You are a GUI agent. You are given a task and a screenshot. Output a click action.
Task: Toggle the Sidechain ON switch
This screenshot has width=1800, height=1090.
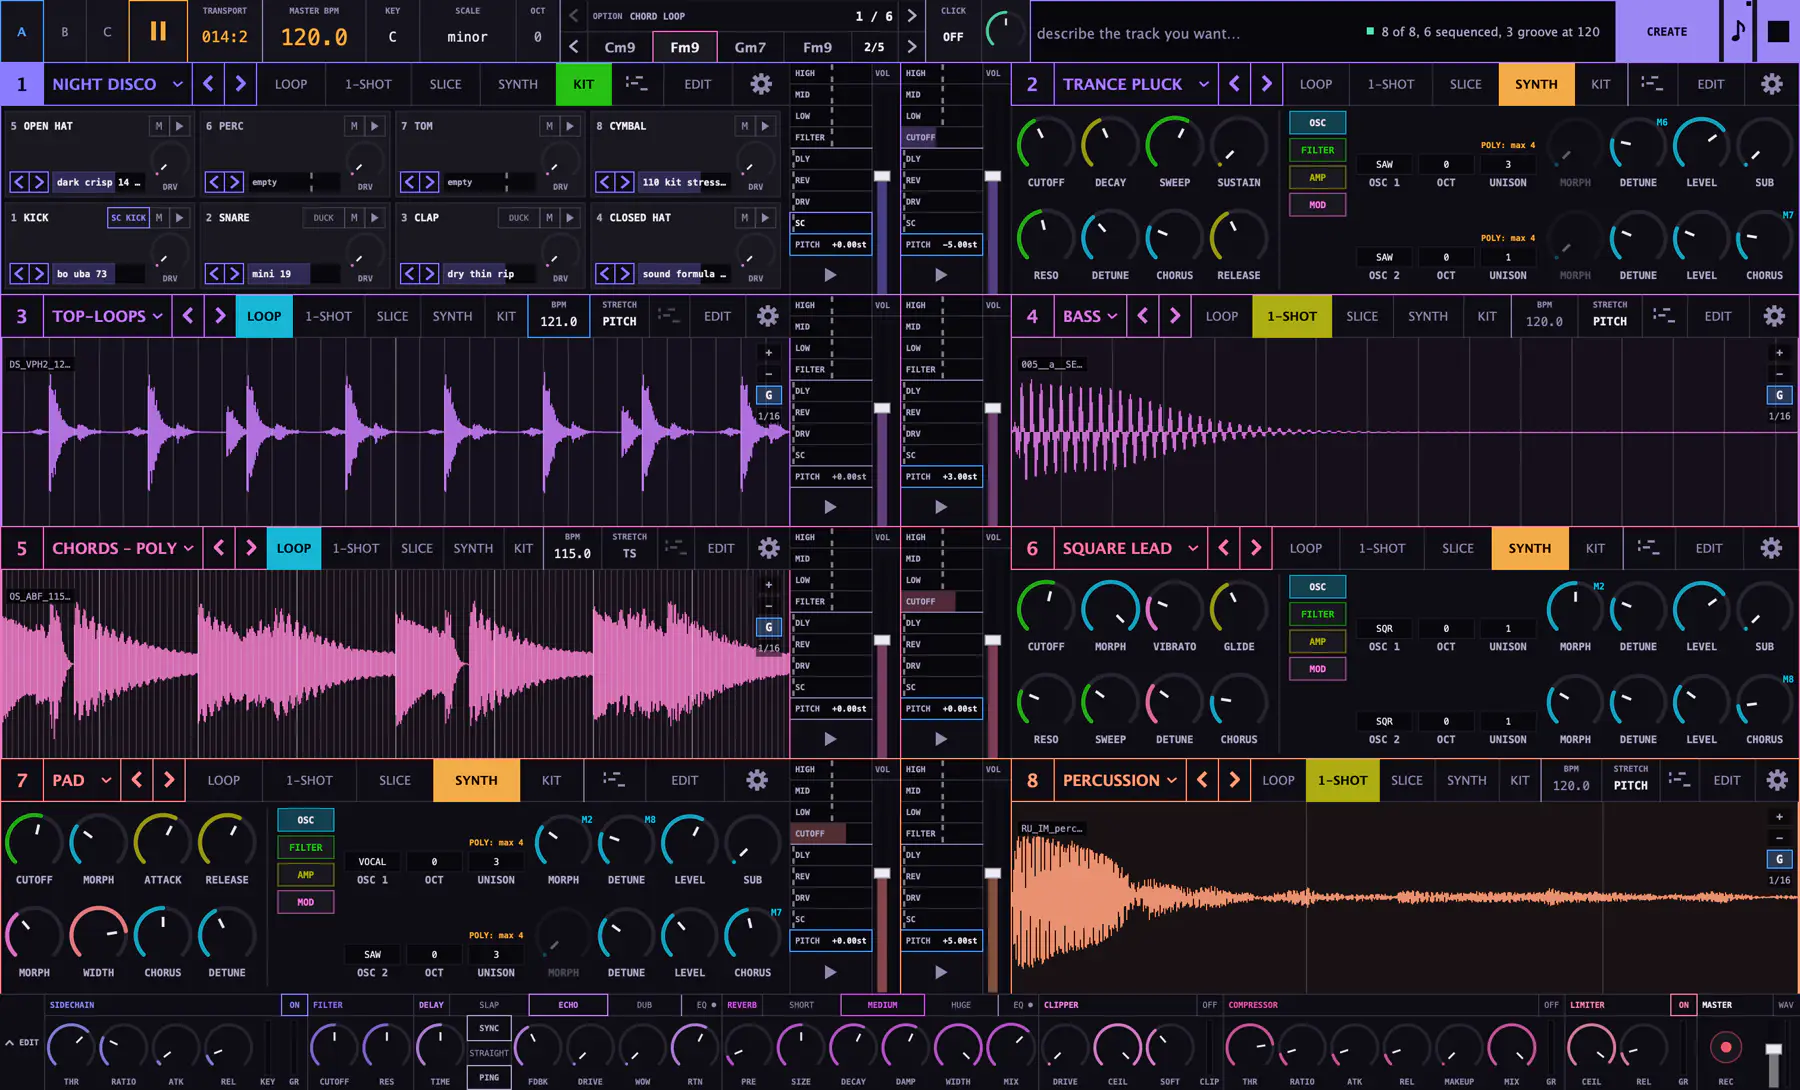294,1005
